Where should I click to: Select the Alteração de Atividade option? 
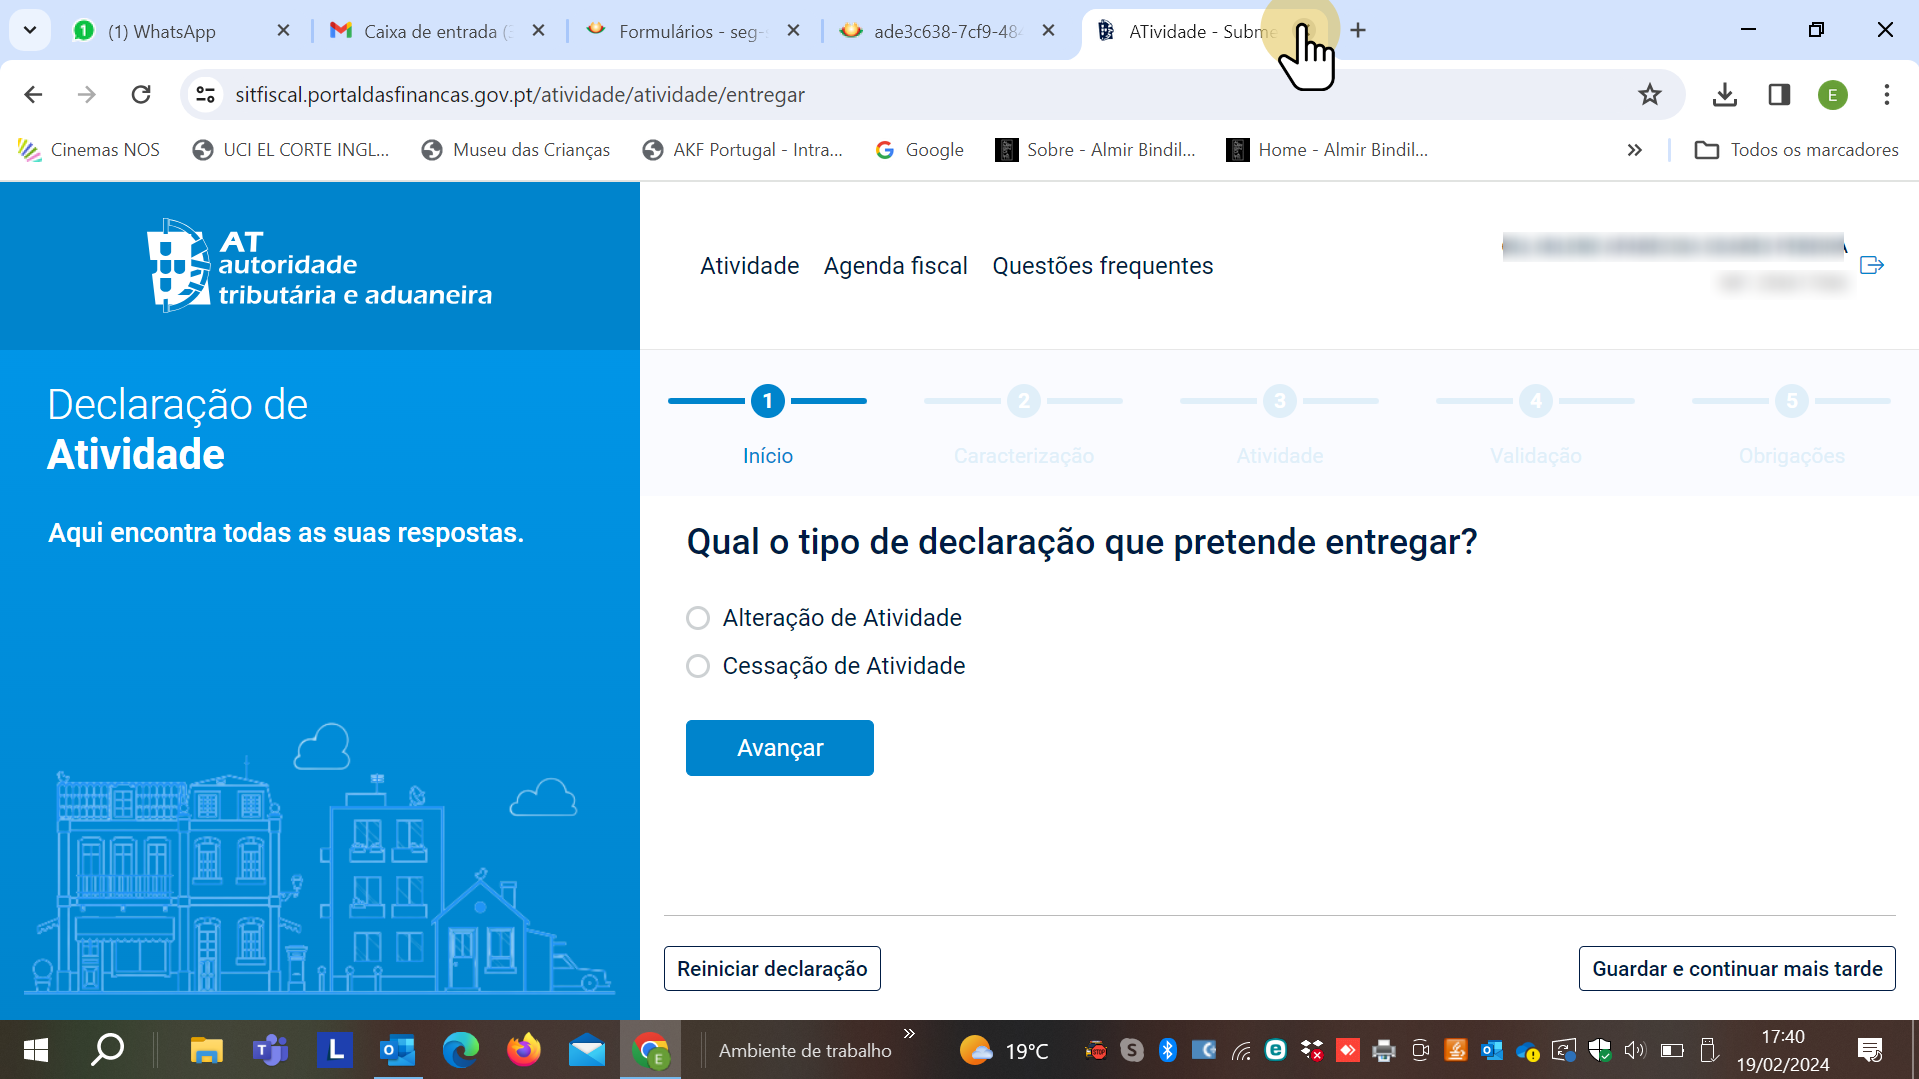point(698,618)
